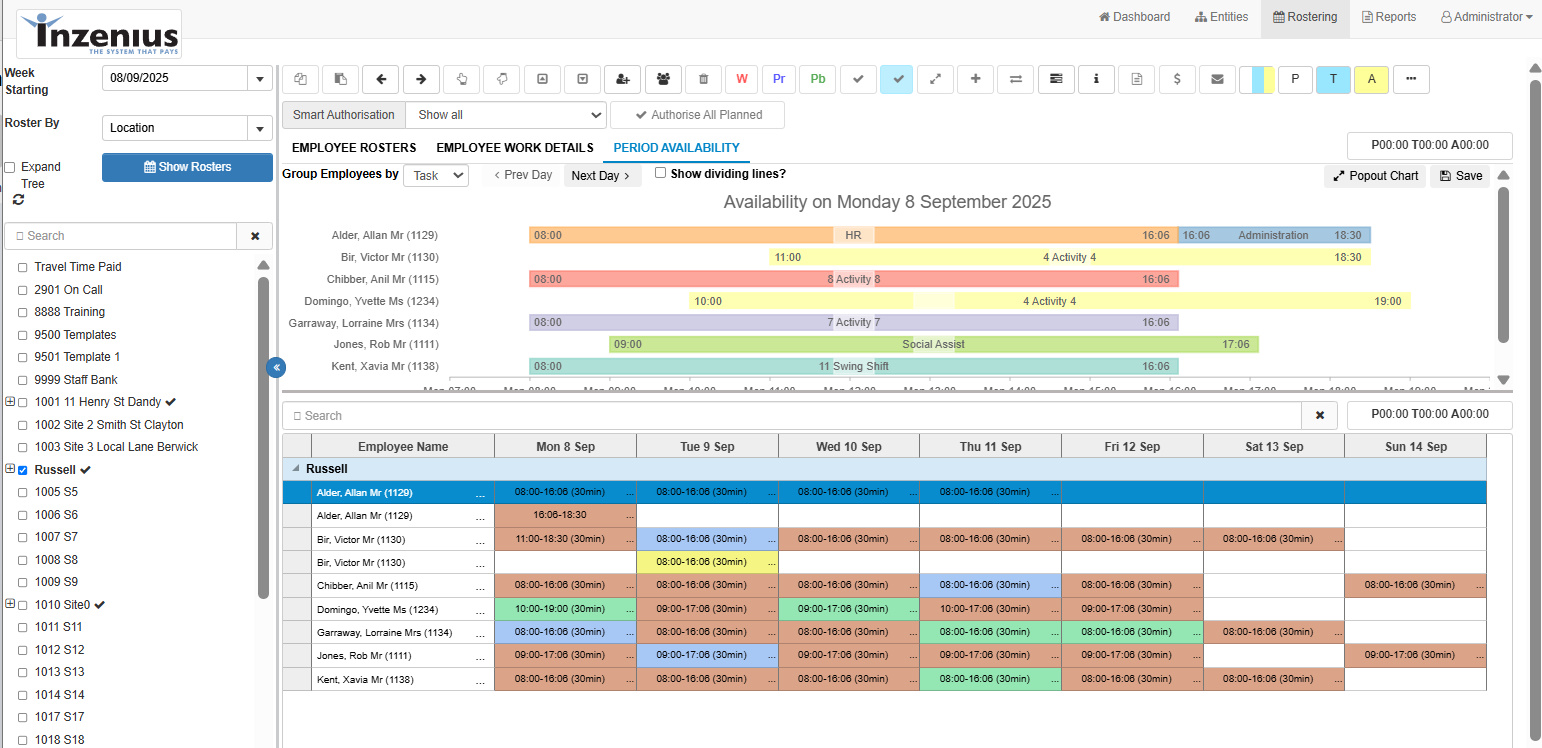
Task: Click the paste clipboard icon
Action: [340, 79]
